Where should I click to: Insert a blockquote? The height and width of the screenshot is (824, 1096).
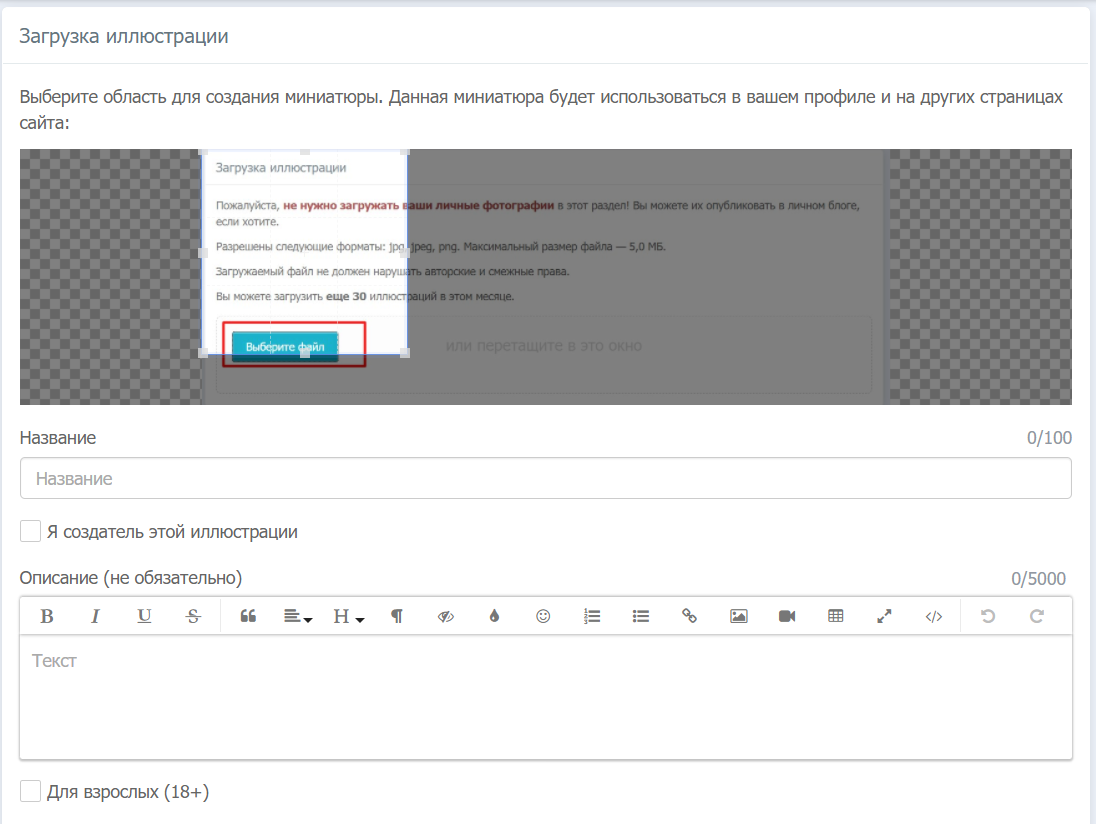coord(248,616)
